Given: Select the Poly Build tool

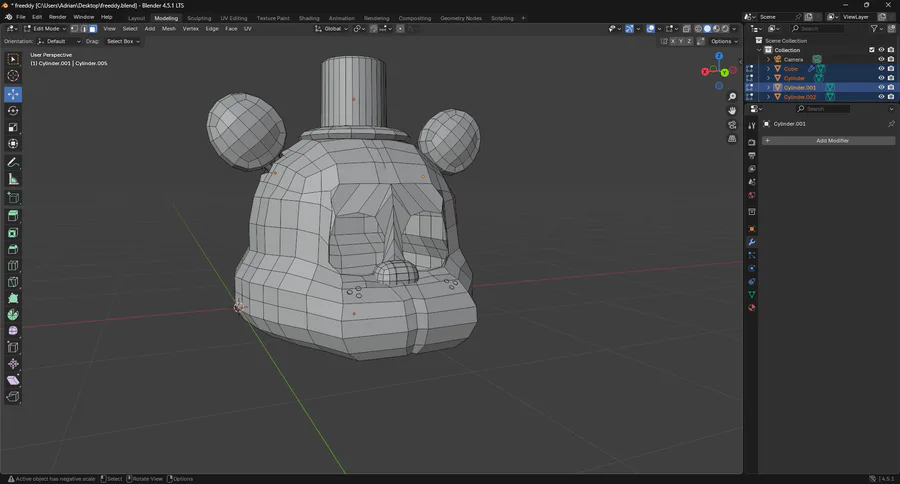Looking at the screenshot, I should tap(13, 299).
